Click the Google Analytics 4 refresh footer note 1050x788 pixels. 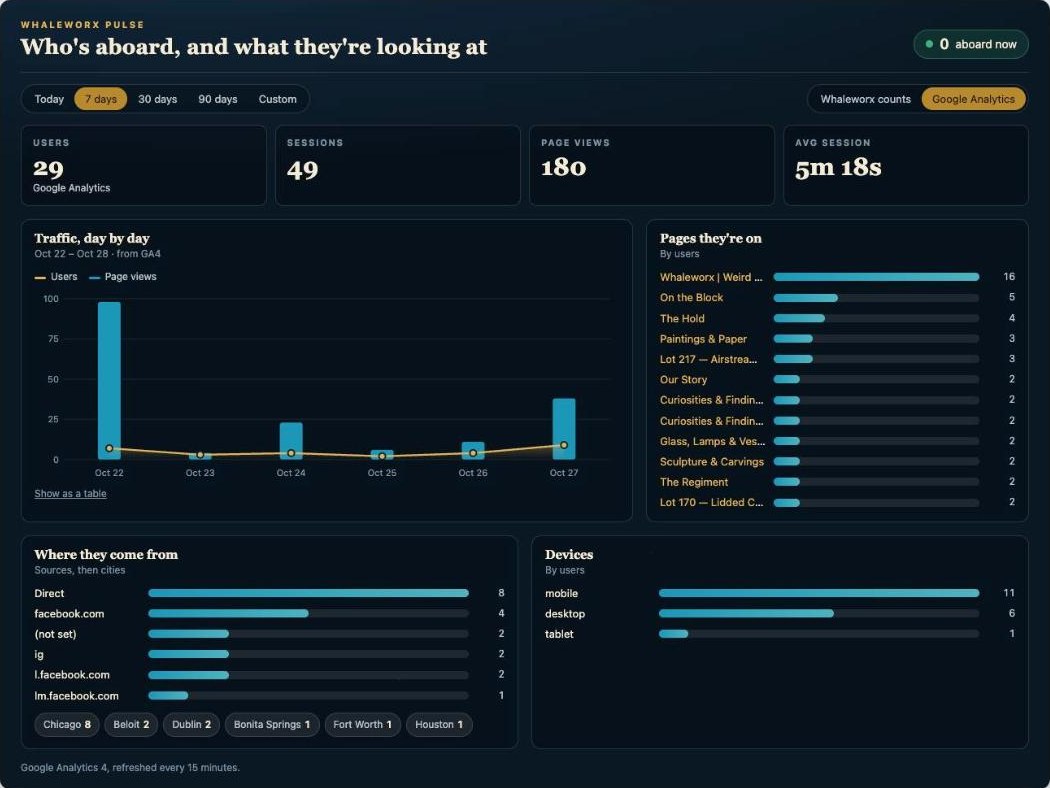click(130, 767)
